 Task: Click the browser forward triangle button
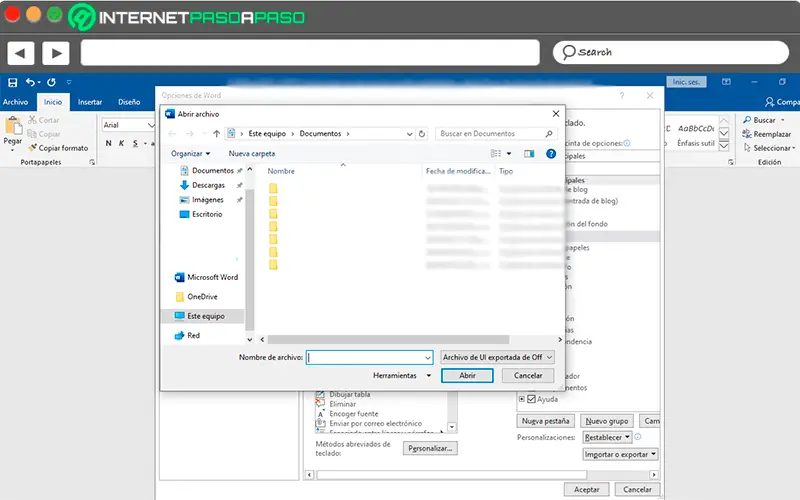pos(56,53)
